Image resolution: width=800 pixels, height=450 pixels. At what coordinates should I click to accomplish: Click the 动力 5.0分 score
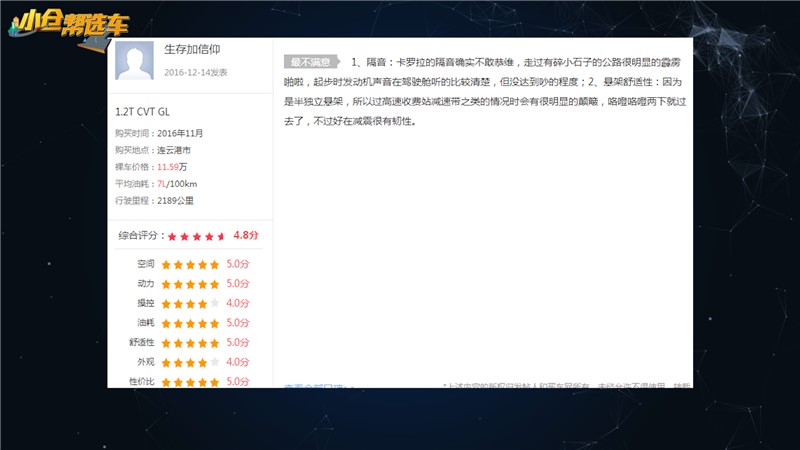[x=238, y=283]
